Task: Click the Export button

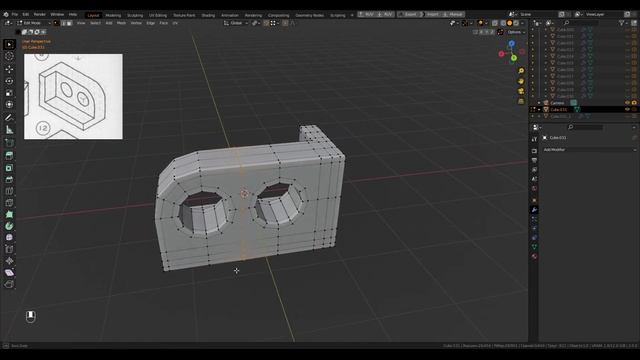Action: 410,14
